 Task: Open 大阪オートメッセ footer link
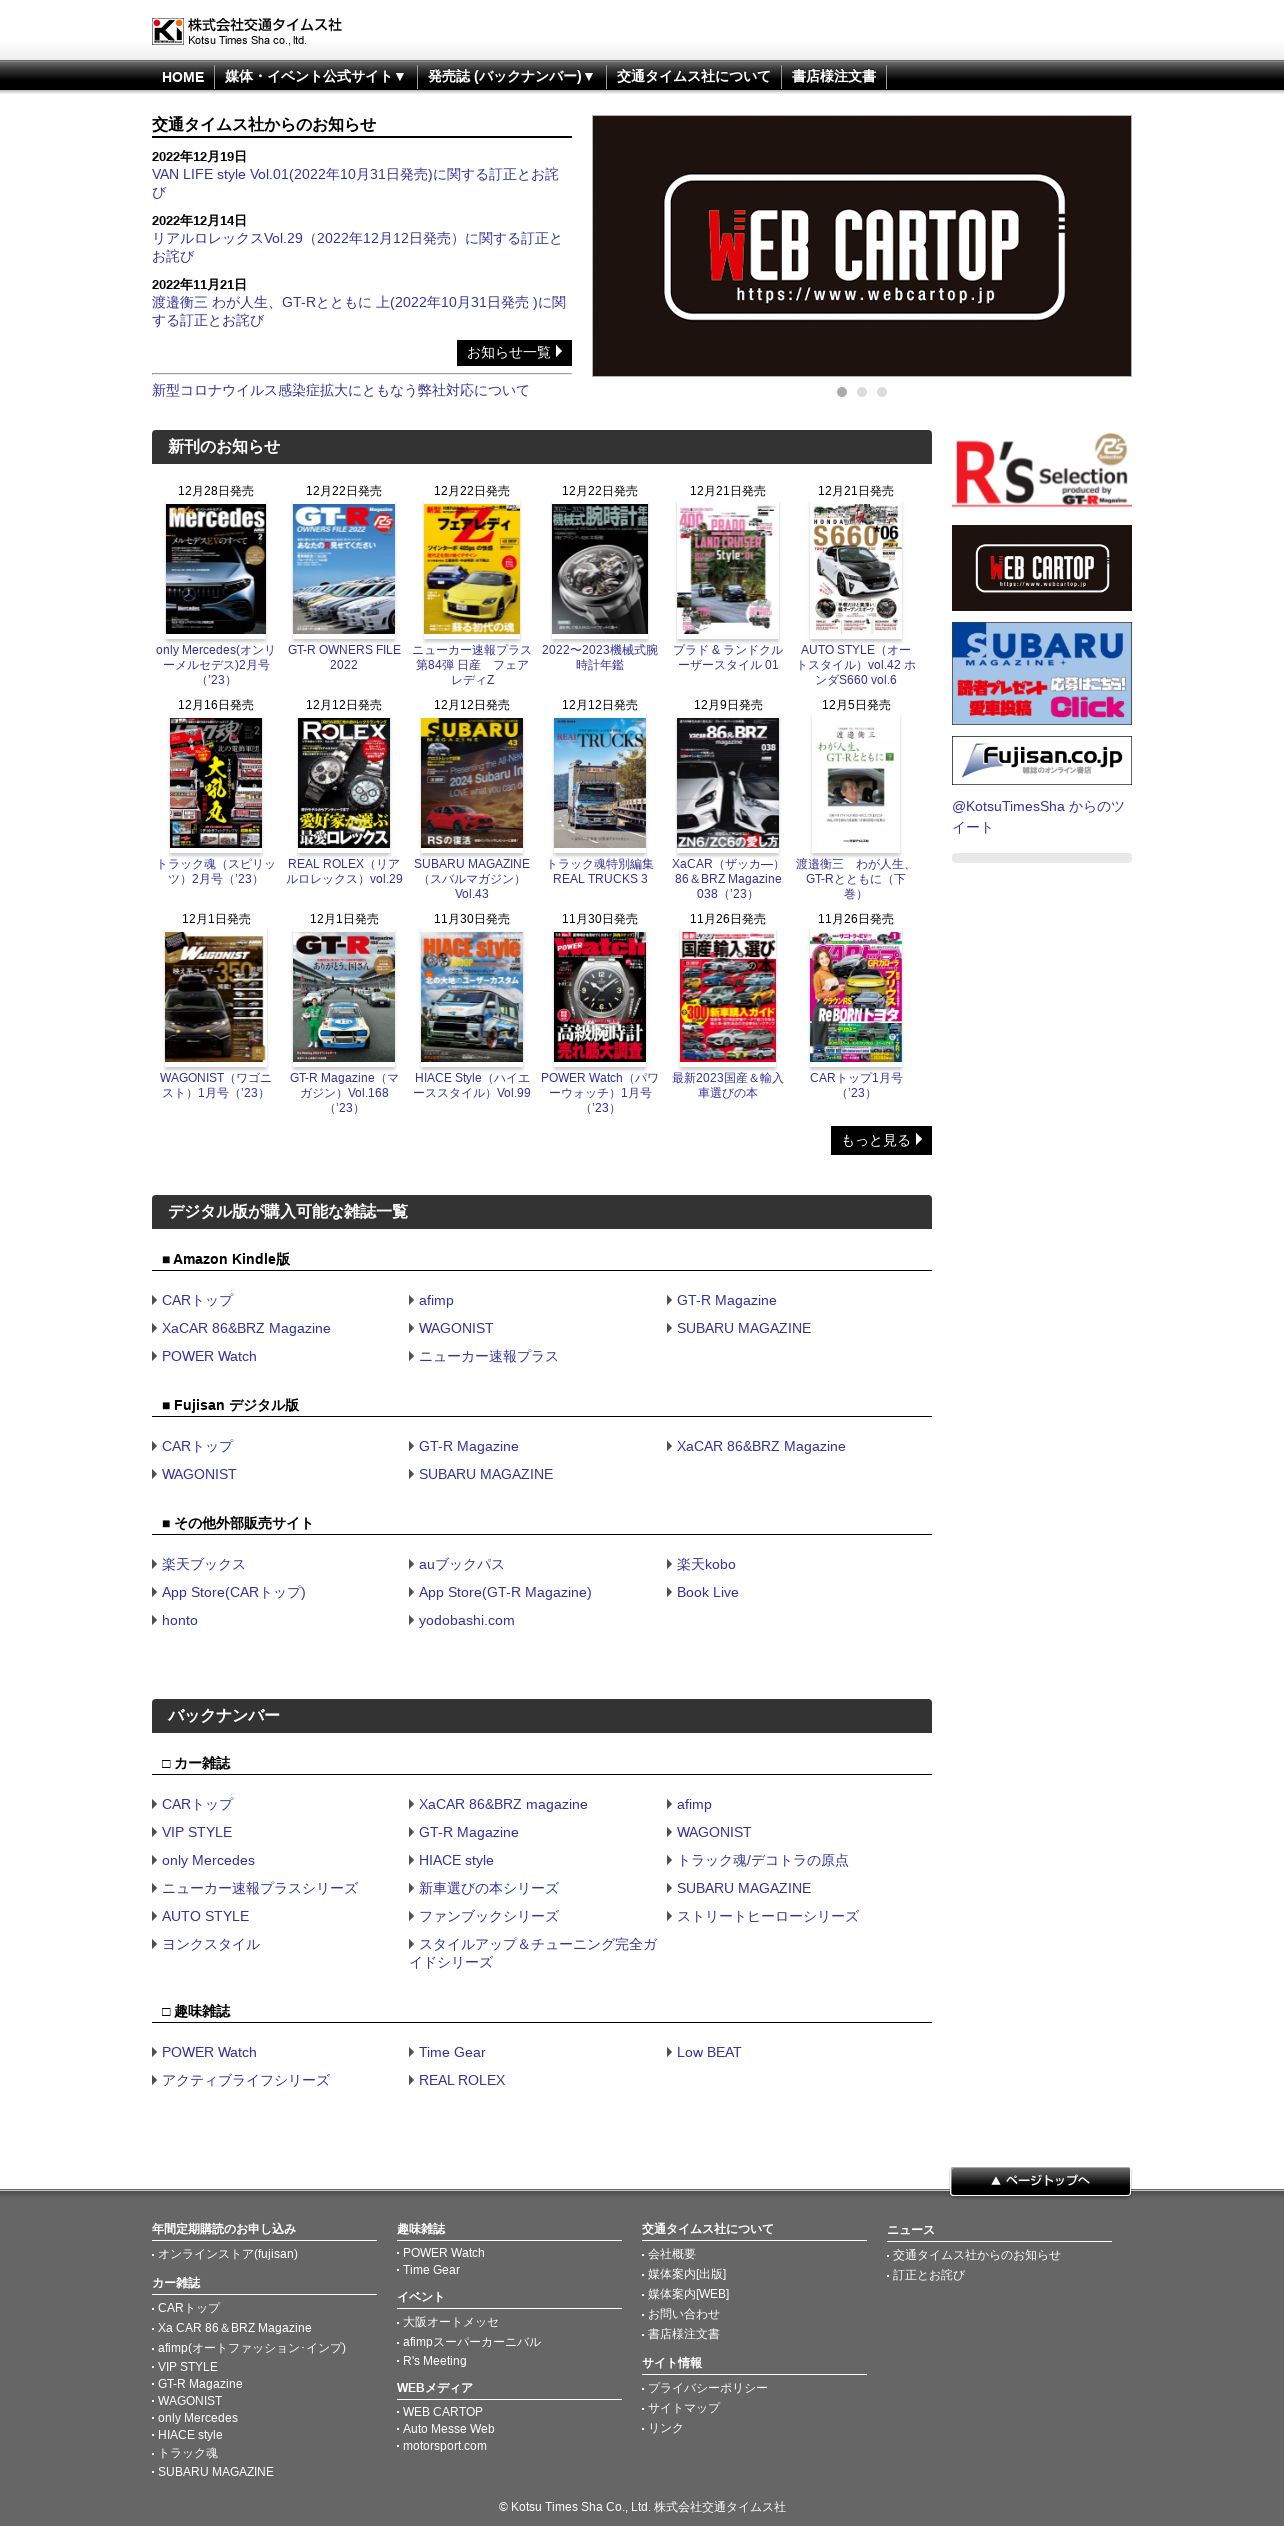451,2322
